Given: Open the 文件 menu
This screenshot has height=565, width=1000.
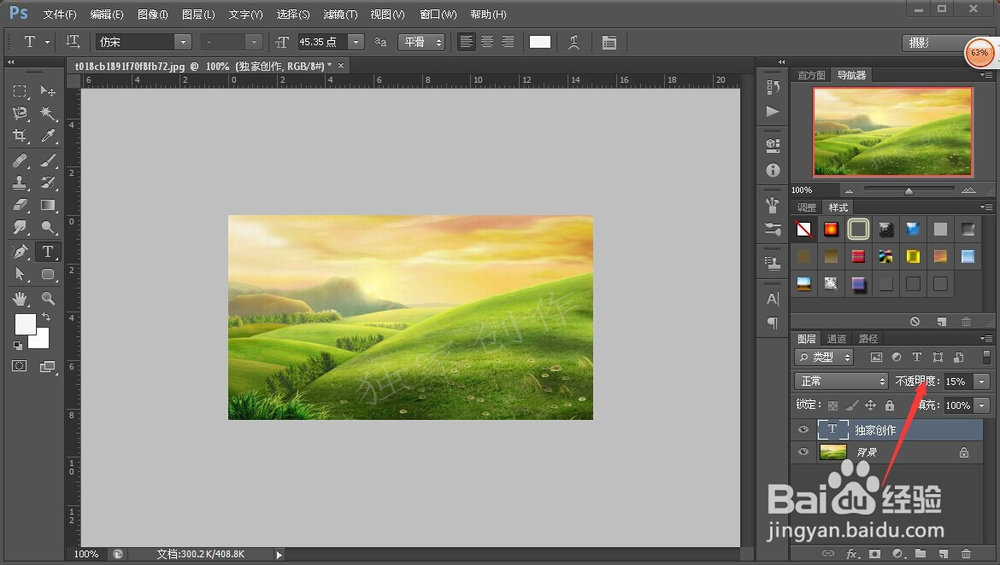Looking at the screenshot, I should pos(59,14).
